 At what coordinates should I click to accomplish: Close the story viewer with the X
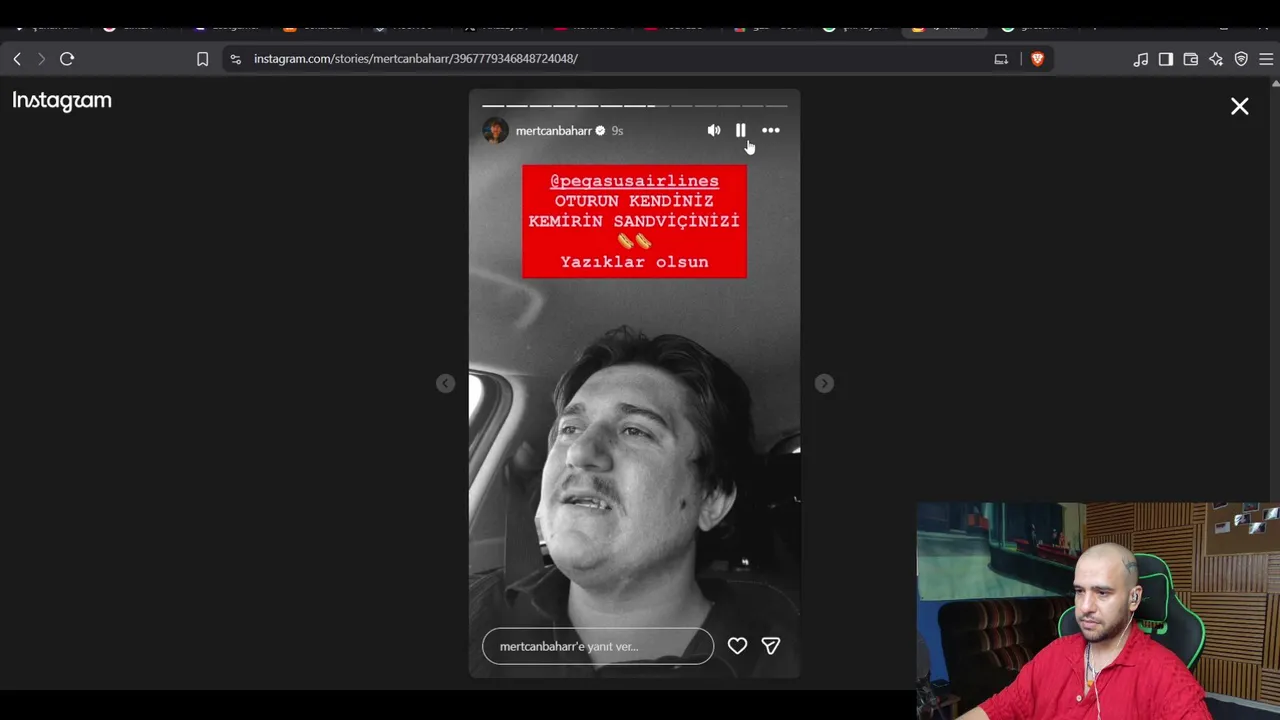(x=1240, y=106)
